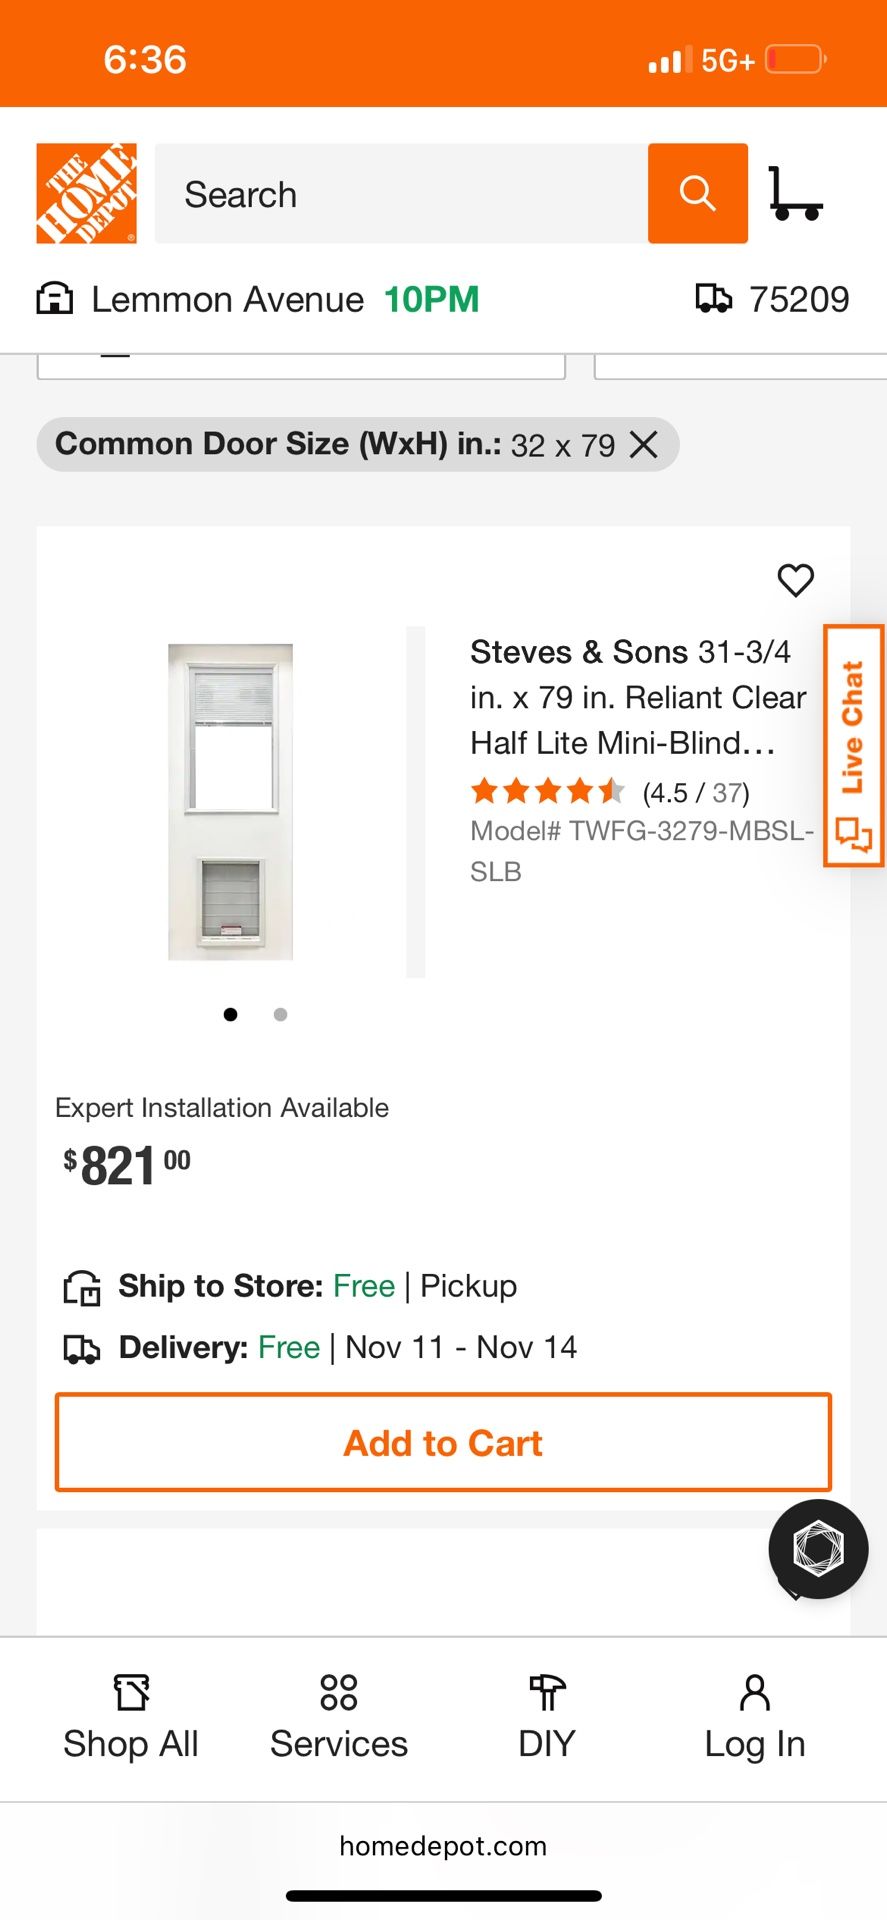Image resolution: width=887 pixels, height=1920 pixels.
Task: Favorite the door with the heart toggle
Action: click(796, 581)
